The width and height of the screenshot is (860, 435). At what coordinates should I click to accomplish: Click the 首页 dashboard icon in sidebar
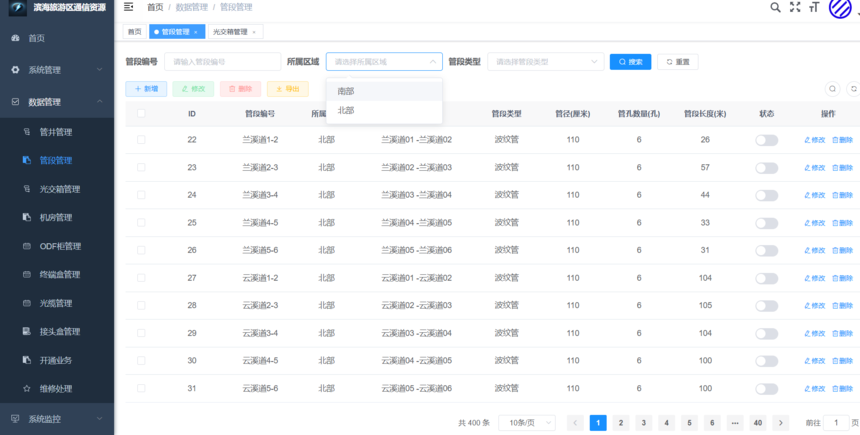click(15, 38)
